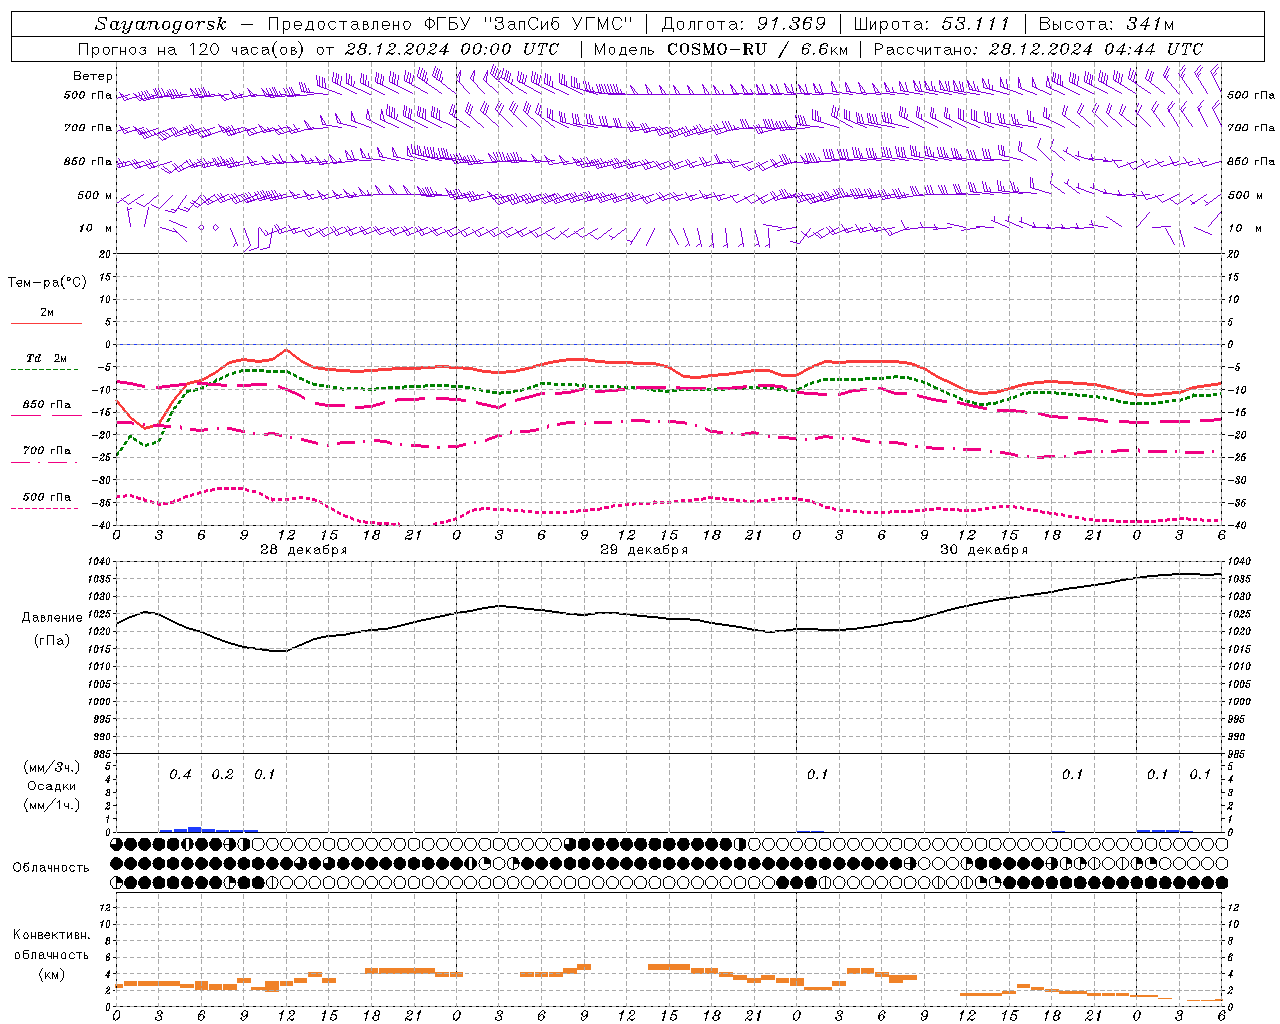This screenshot has width=1280, height=1024.
Task: Click the Широта: 53.111 latitude value
Action: click(931, 24)
